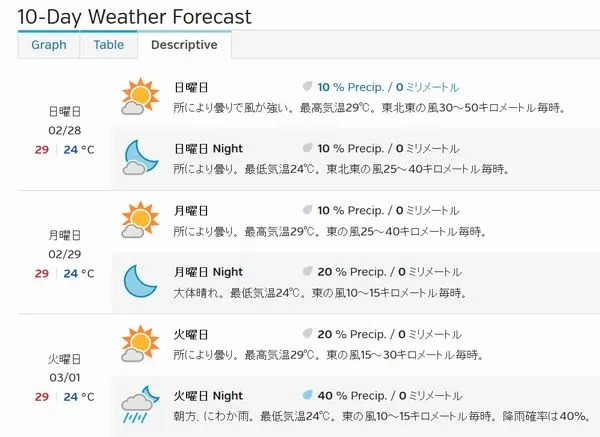The image size is (600, 437).
Task: Click Monday Night clear moon icon
Action: point(140,281)
